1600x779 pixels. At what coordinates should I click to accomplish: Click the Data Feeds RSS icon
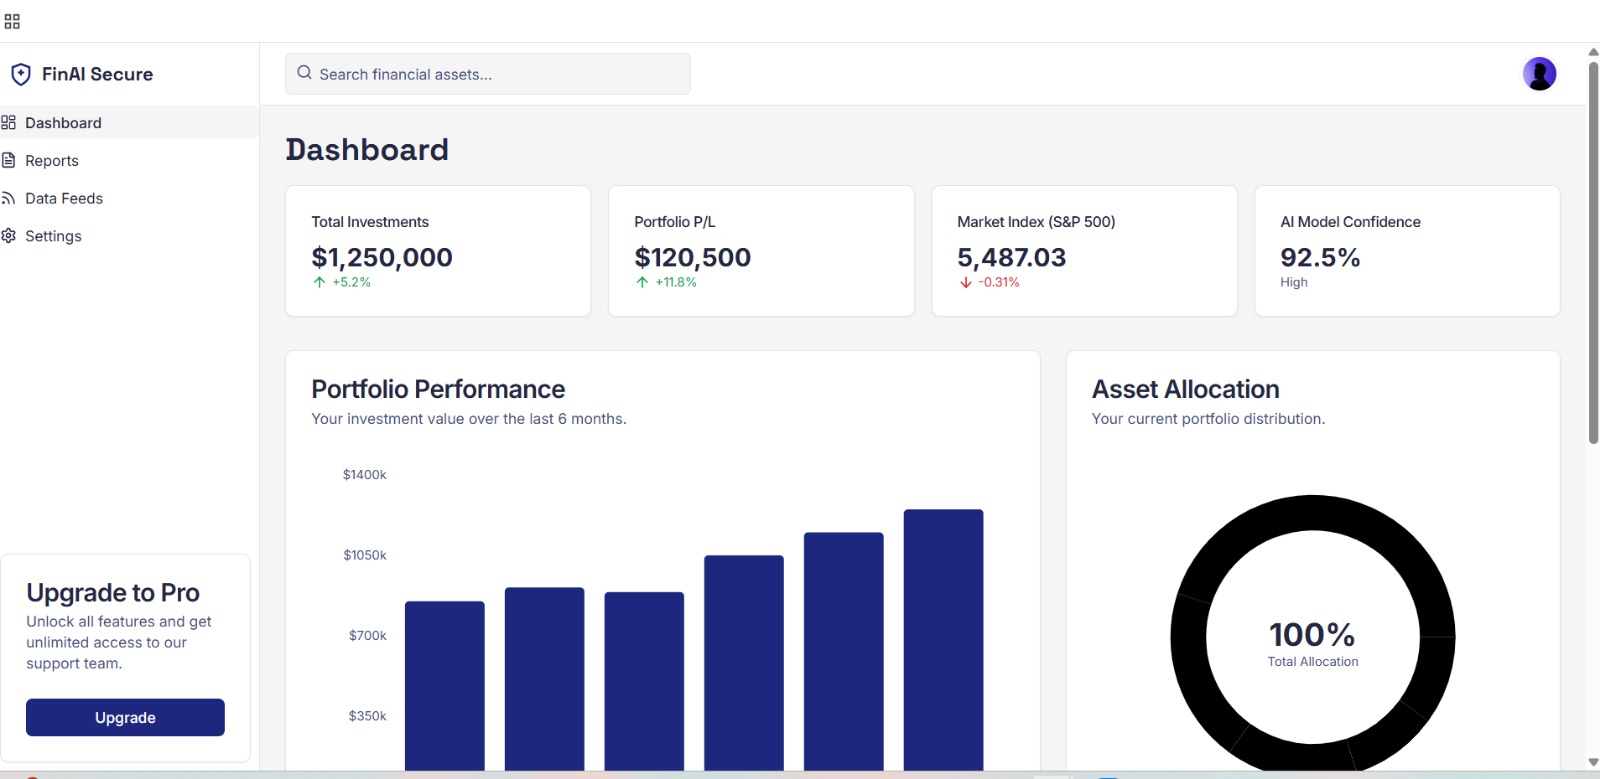point(9,198)
